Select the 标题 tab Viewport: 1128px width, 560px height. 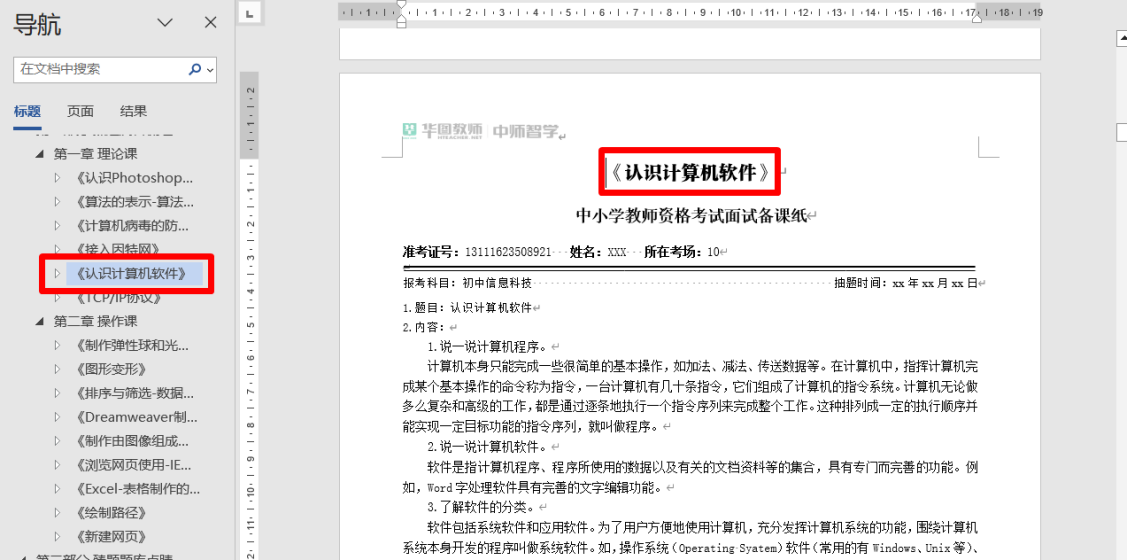point(28,111)
